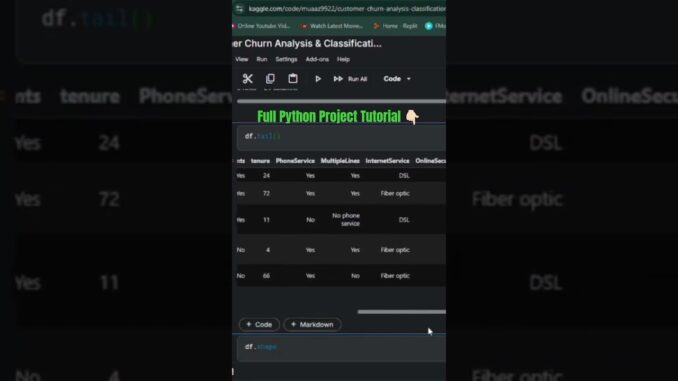
Task: Open the Help menu
Action: tap(343, 59)
